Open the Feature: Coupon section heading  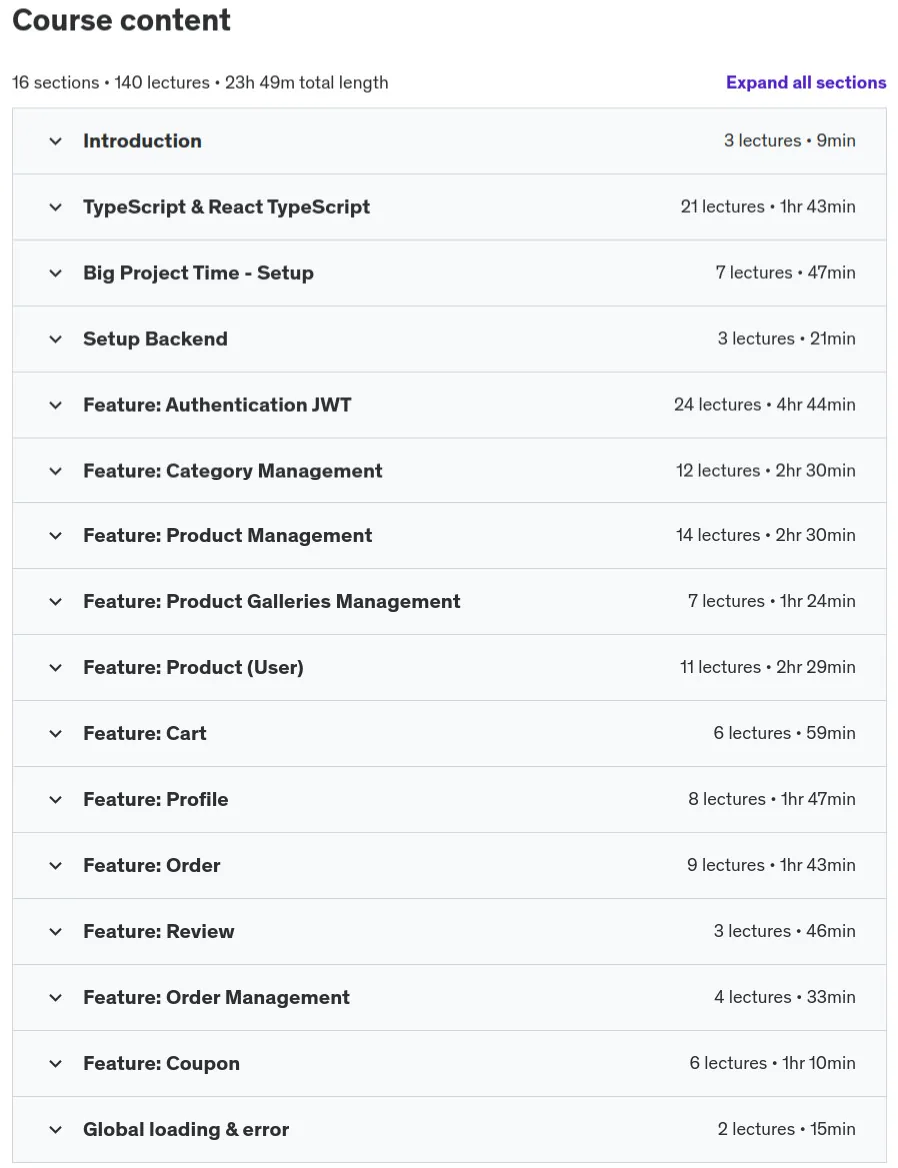coord(162,1064)
